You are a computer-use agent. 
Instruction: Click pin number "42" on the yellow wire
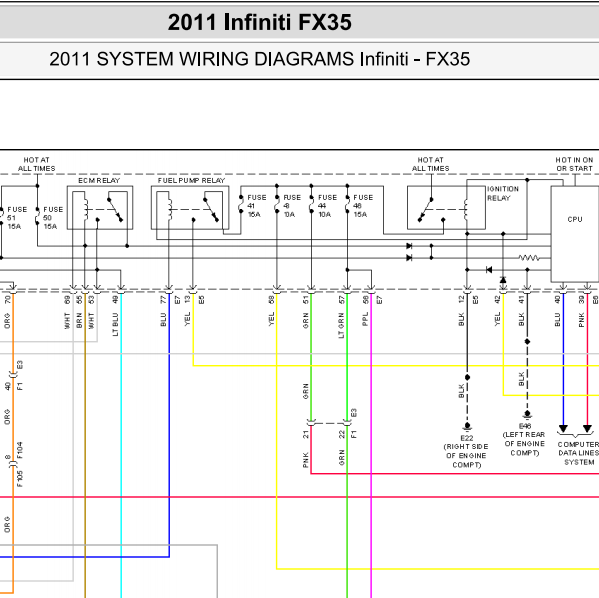pyautogui.click(x=497, y=300)
